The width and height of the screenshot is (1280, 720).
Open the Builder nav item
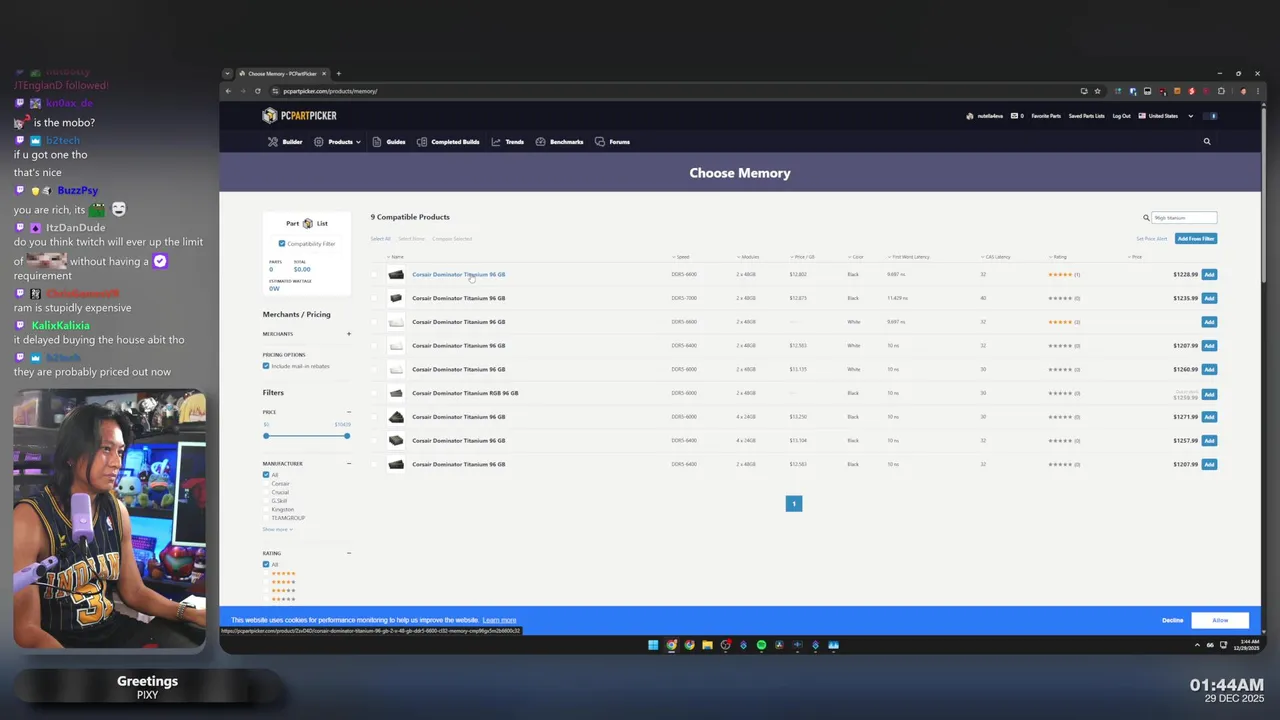click(285, 142)
